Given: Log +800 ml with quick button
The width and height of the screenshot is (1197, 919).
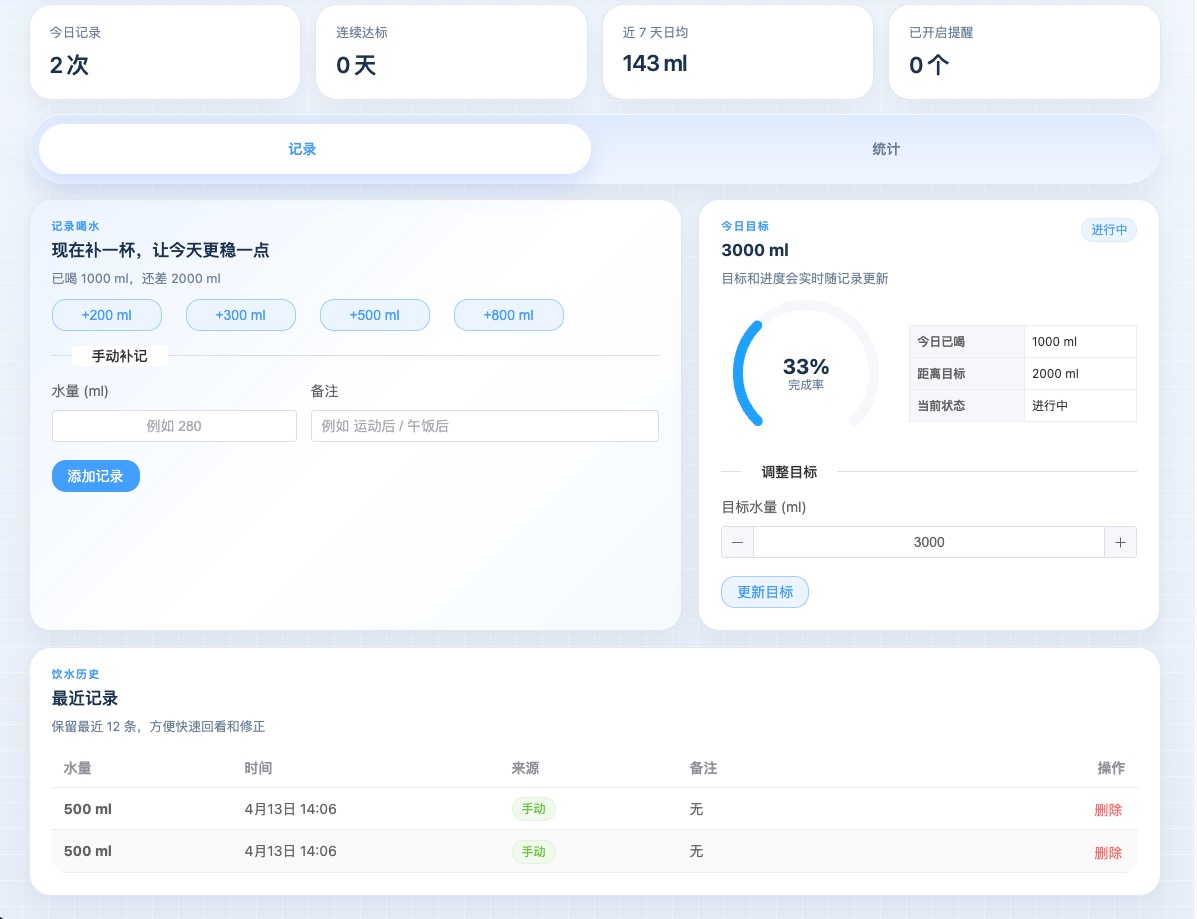Looking at the screenshot, I should coord(508,315).
